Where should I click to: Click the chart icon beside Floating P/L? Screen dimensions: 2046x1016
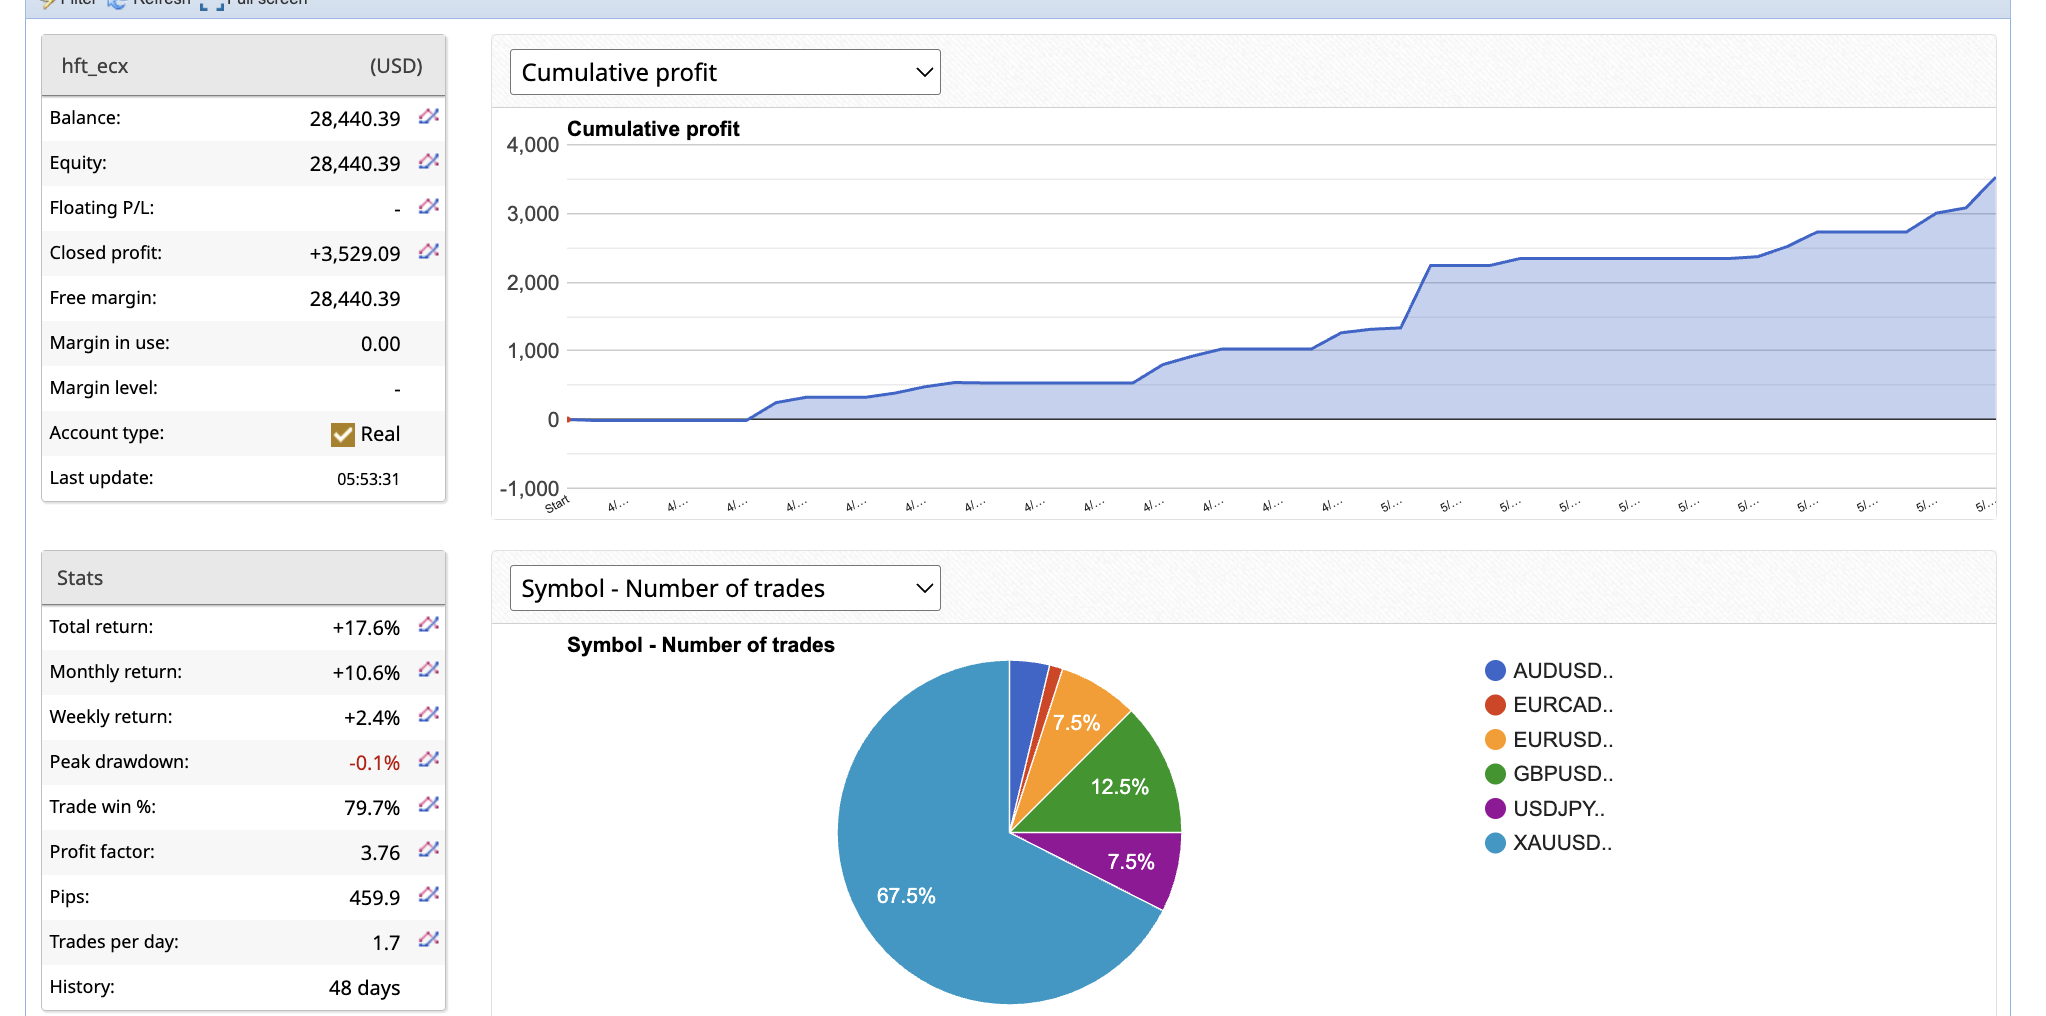(x=429, y=207)
